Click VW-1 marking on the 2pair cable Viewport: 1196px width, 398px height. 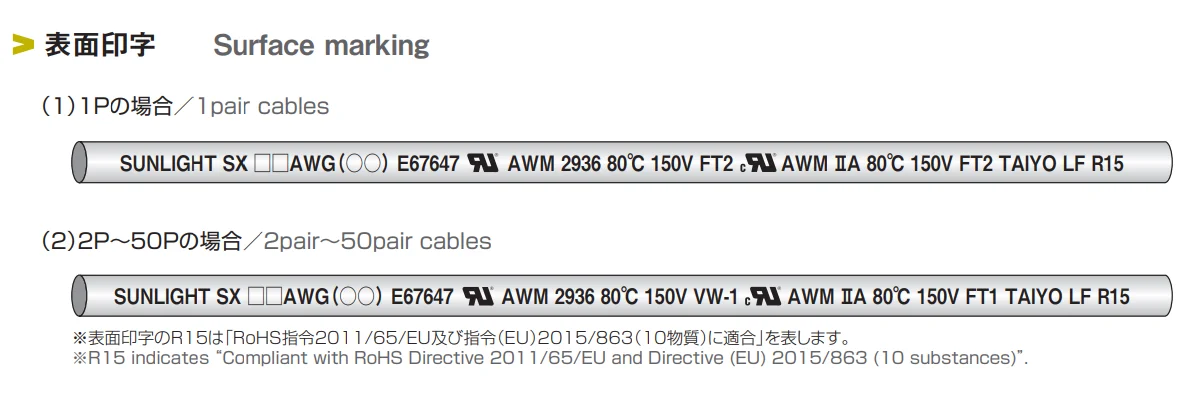715,297
